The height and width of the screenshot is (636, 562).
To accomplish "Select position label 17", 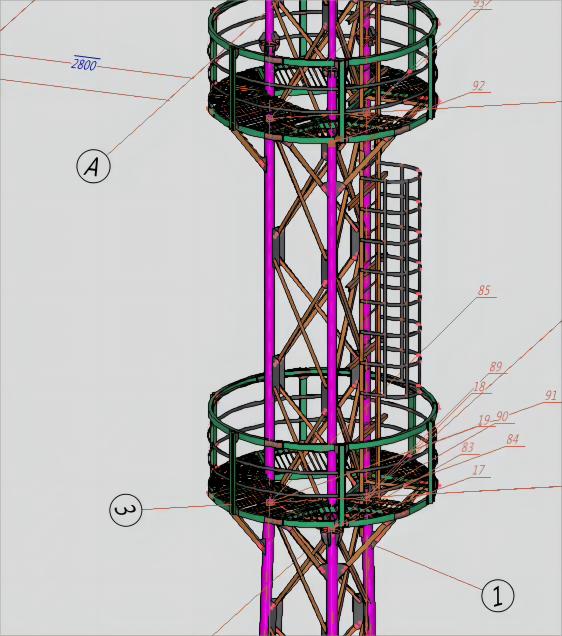I will (x=479, y=470).
